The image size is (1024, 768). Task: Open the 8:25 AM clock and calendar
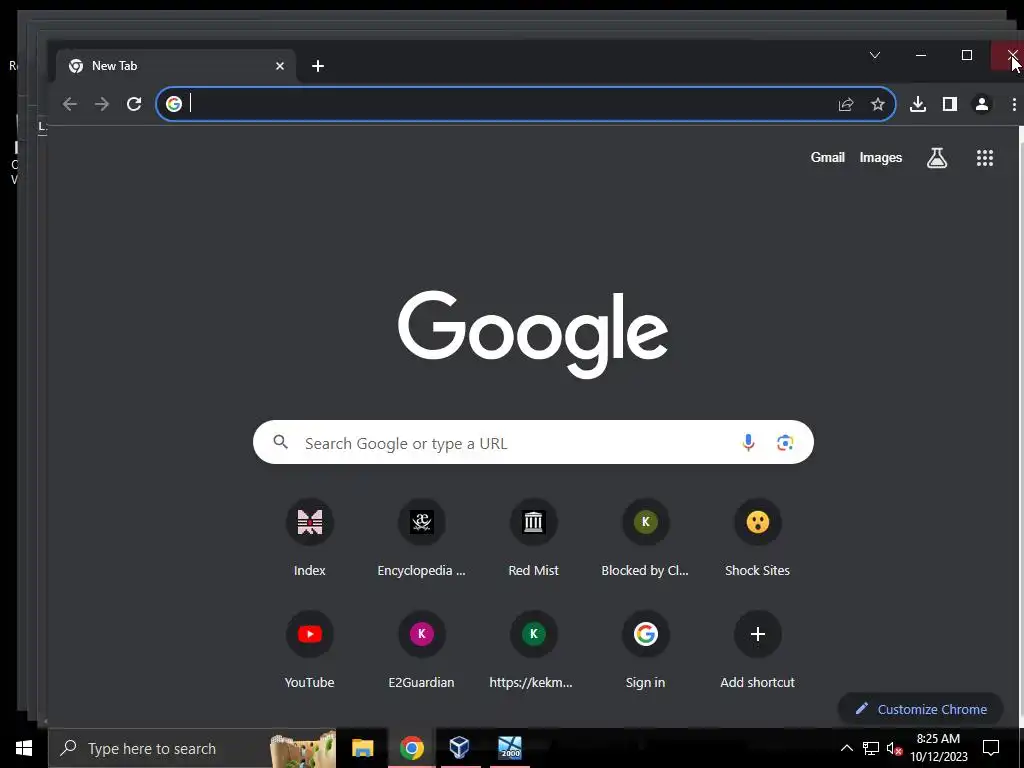(939, 748)
